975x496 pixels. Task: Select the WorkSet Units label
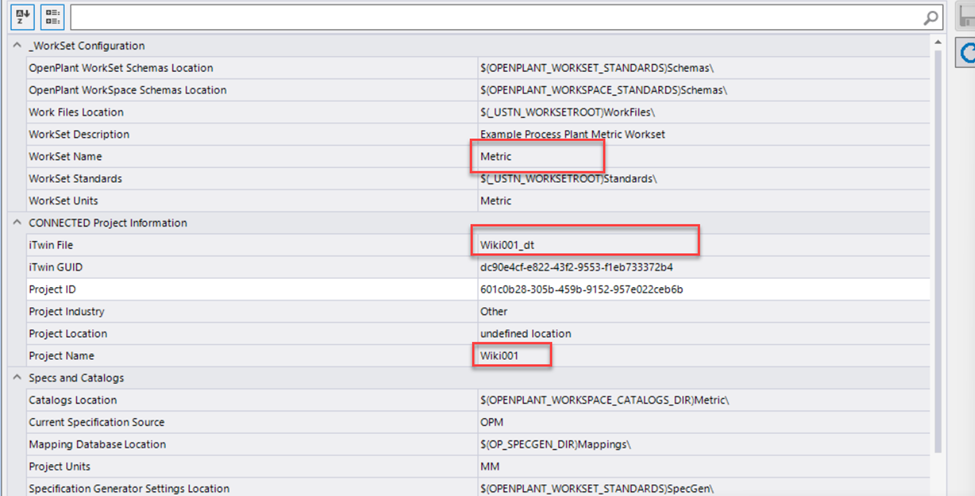(63, 201)
